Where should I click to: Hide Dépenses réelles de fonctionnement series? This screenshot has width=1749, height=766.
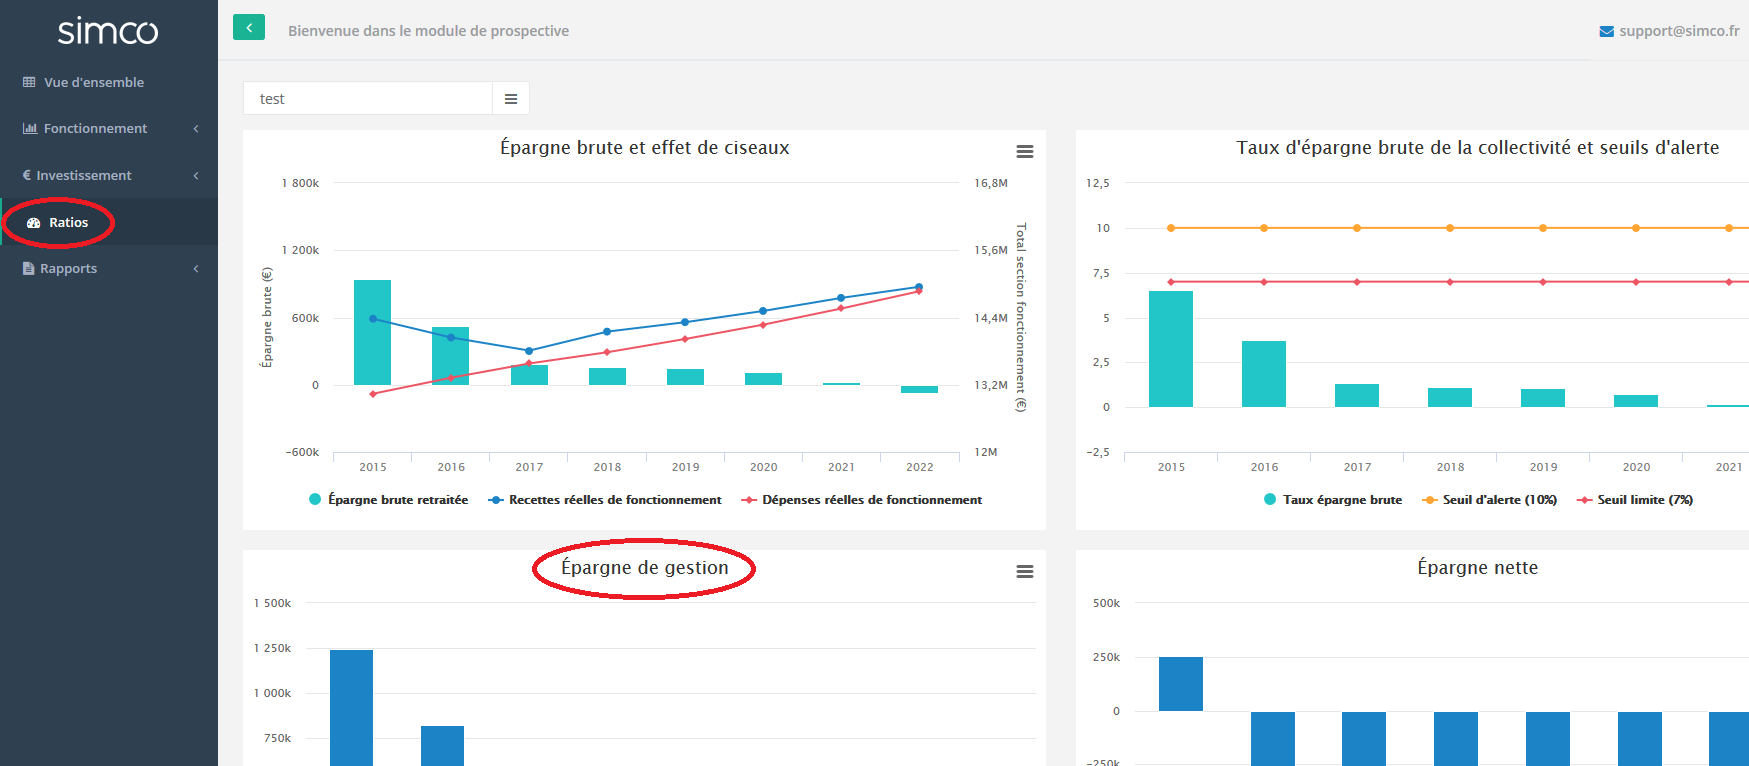871,500
